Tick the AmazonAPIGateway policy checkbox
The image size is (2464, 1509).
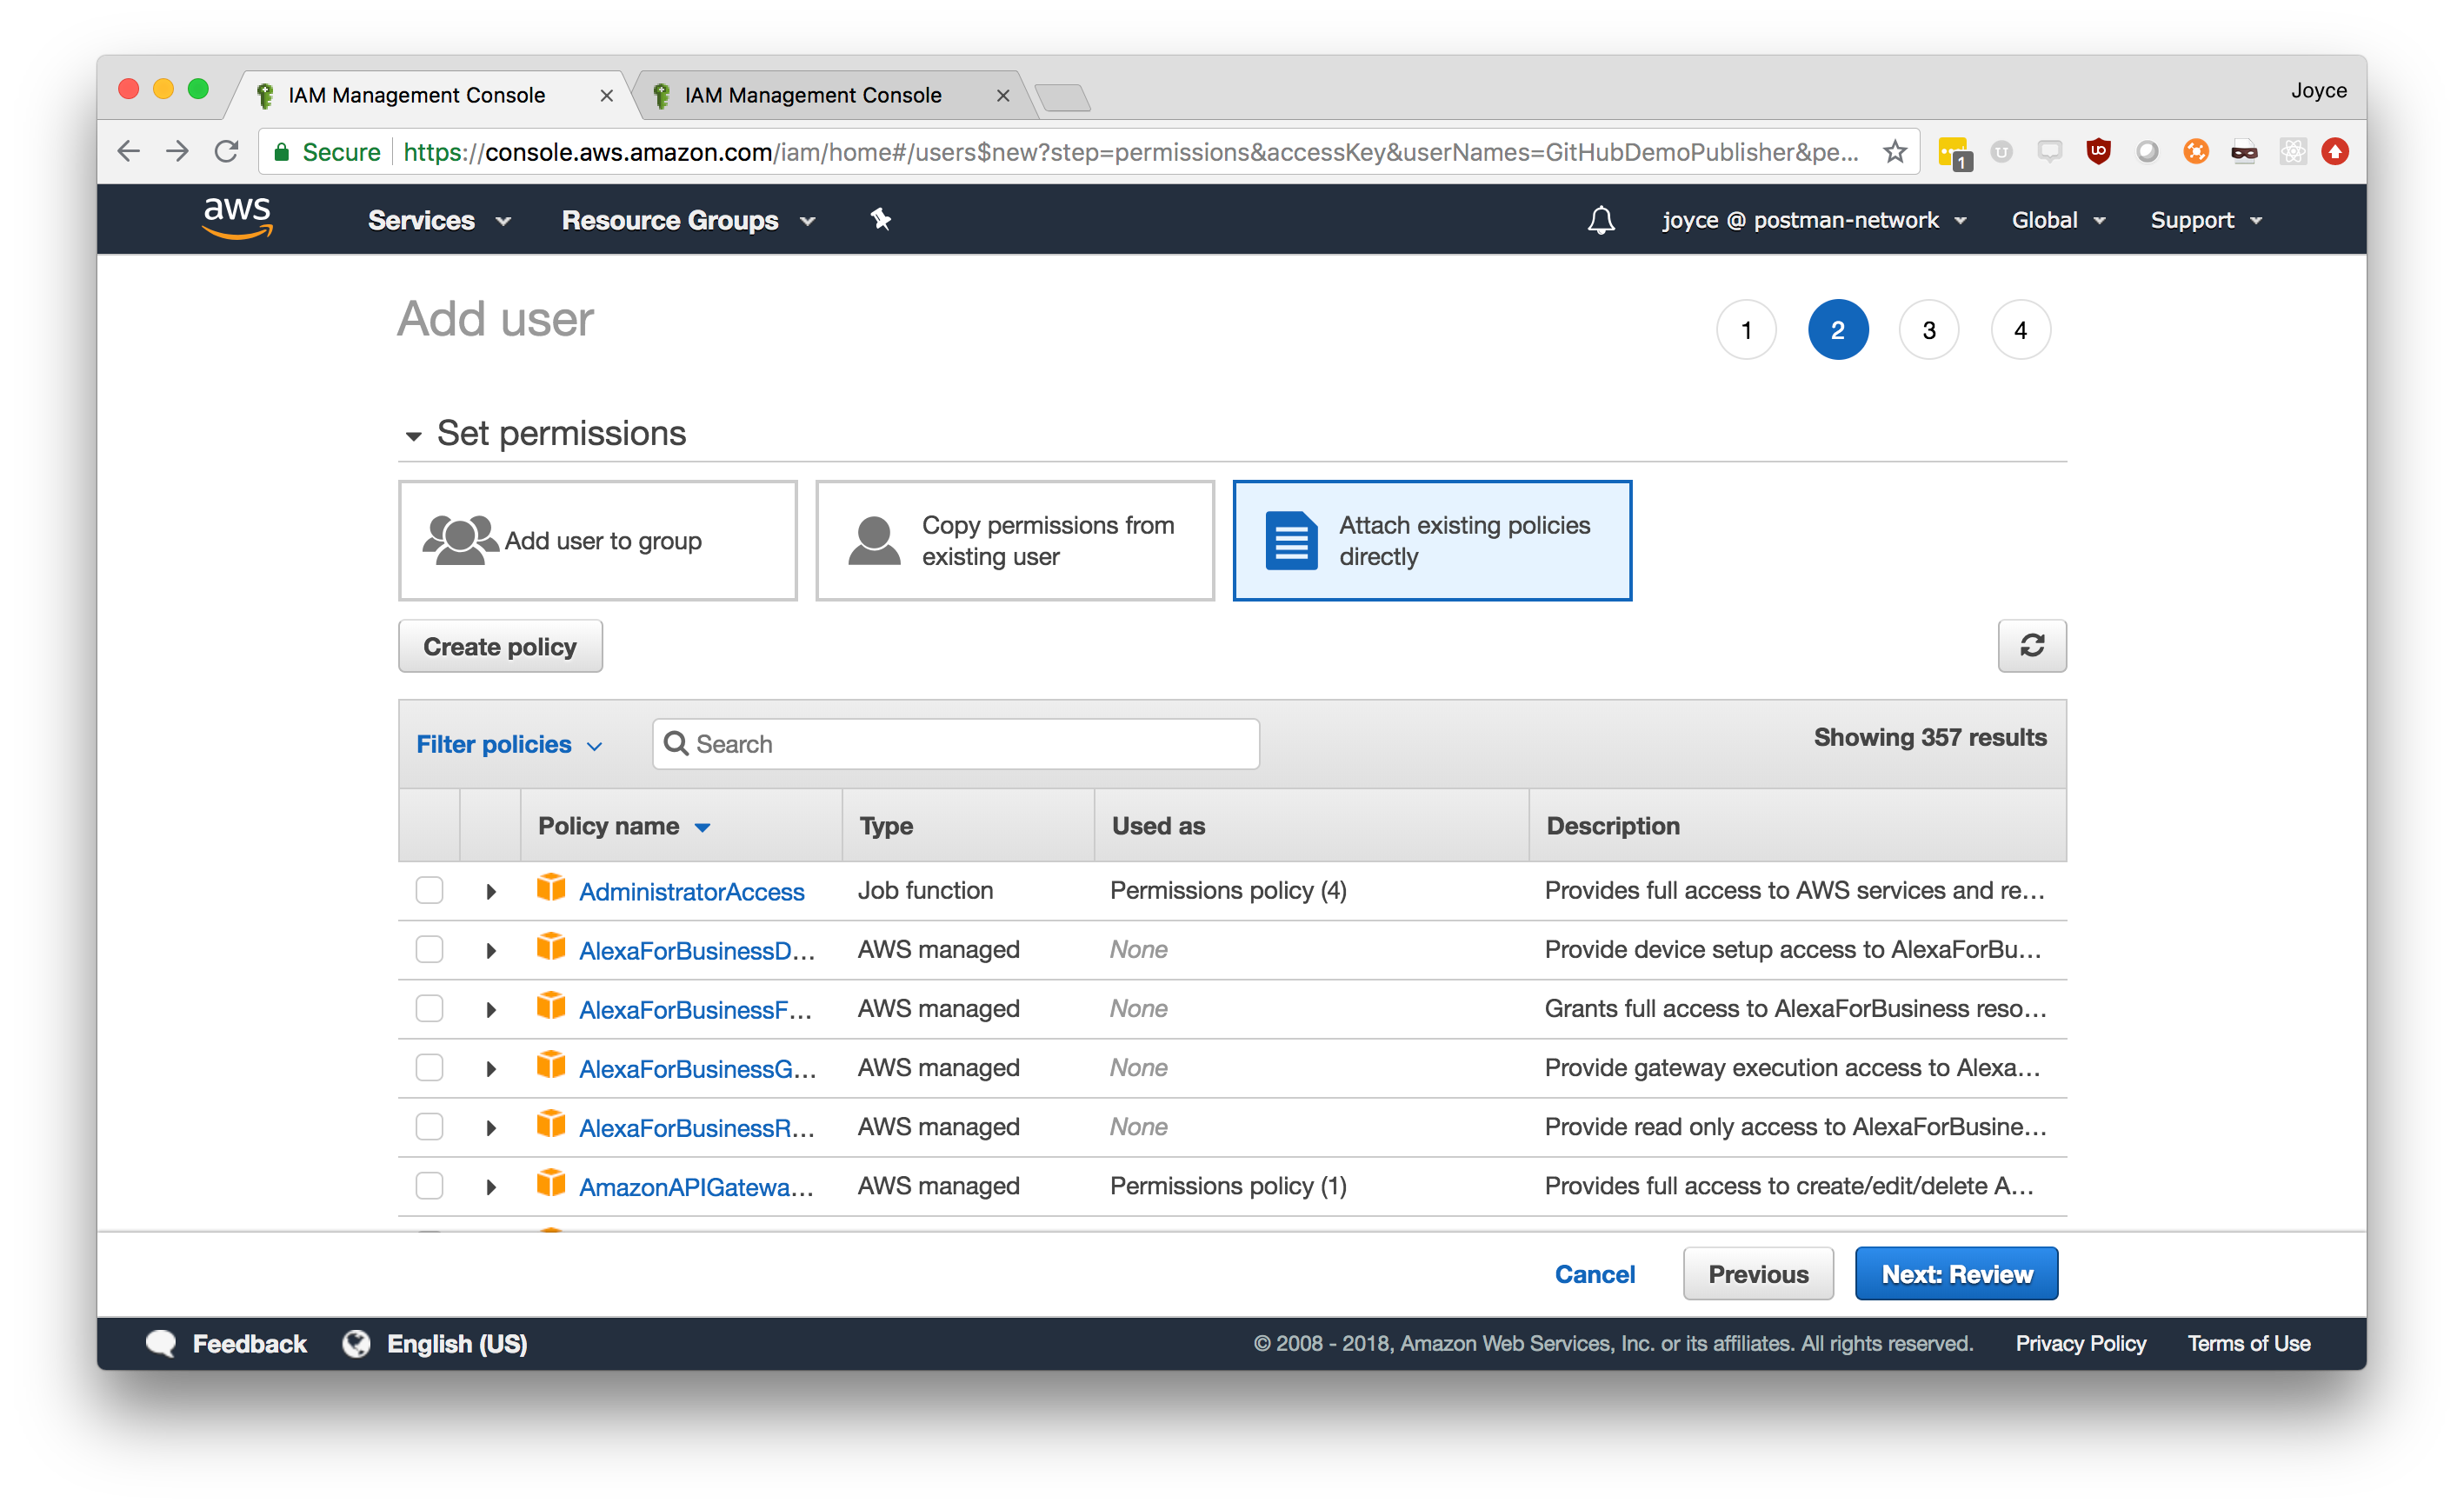[x=430, y=1186]
